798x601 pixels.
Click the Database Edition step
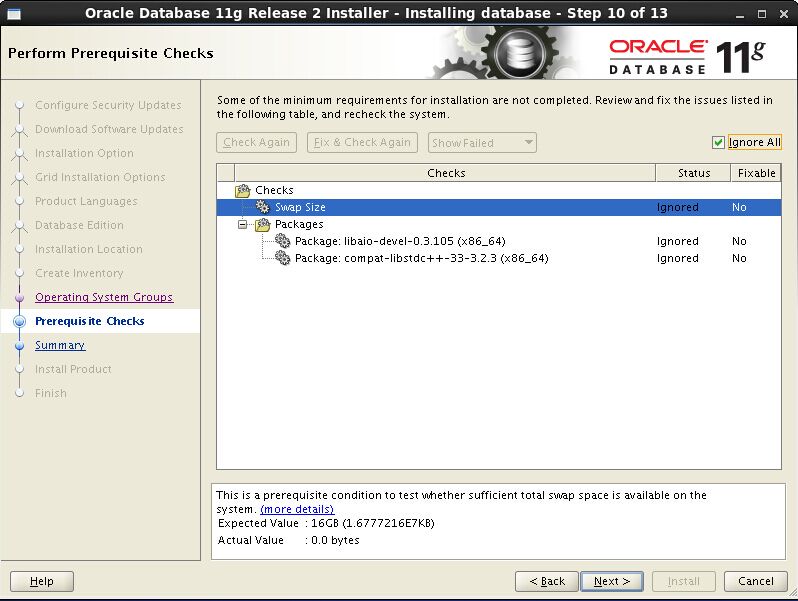(x=79, y=225)
